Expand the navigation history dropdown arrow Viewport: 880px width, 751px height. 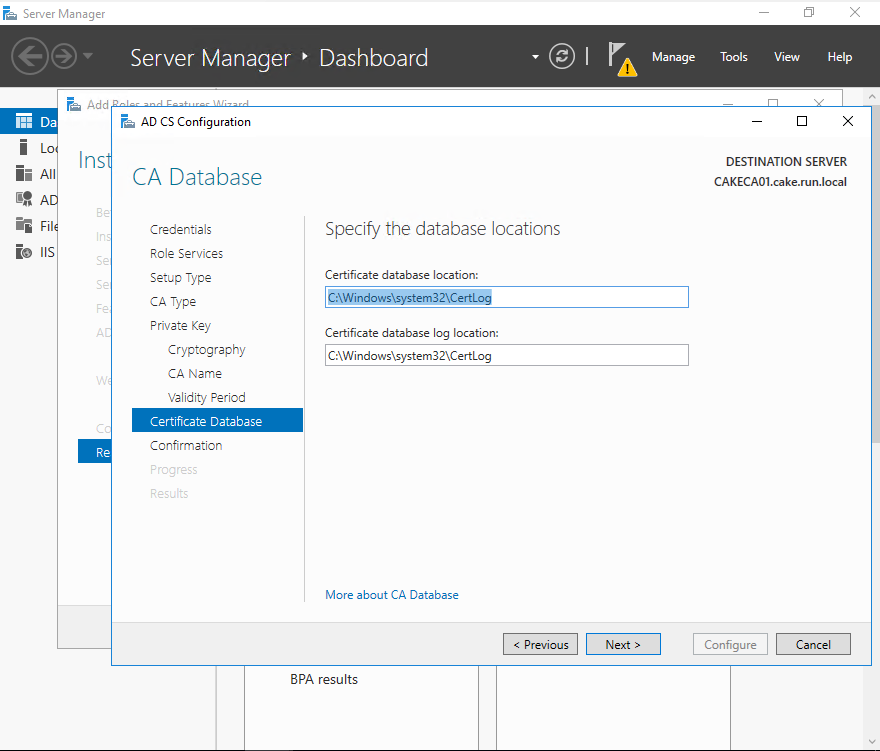tap(88, 56)
